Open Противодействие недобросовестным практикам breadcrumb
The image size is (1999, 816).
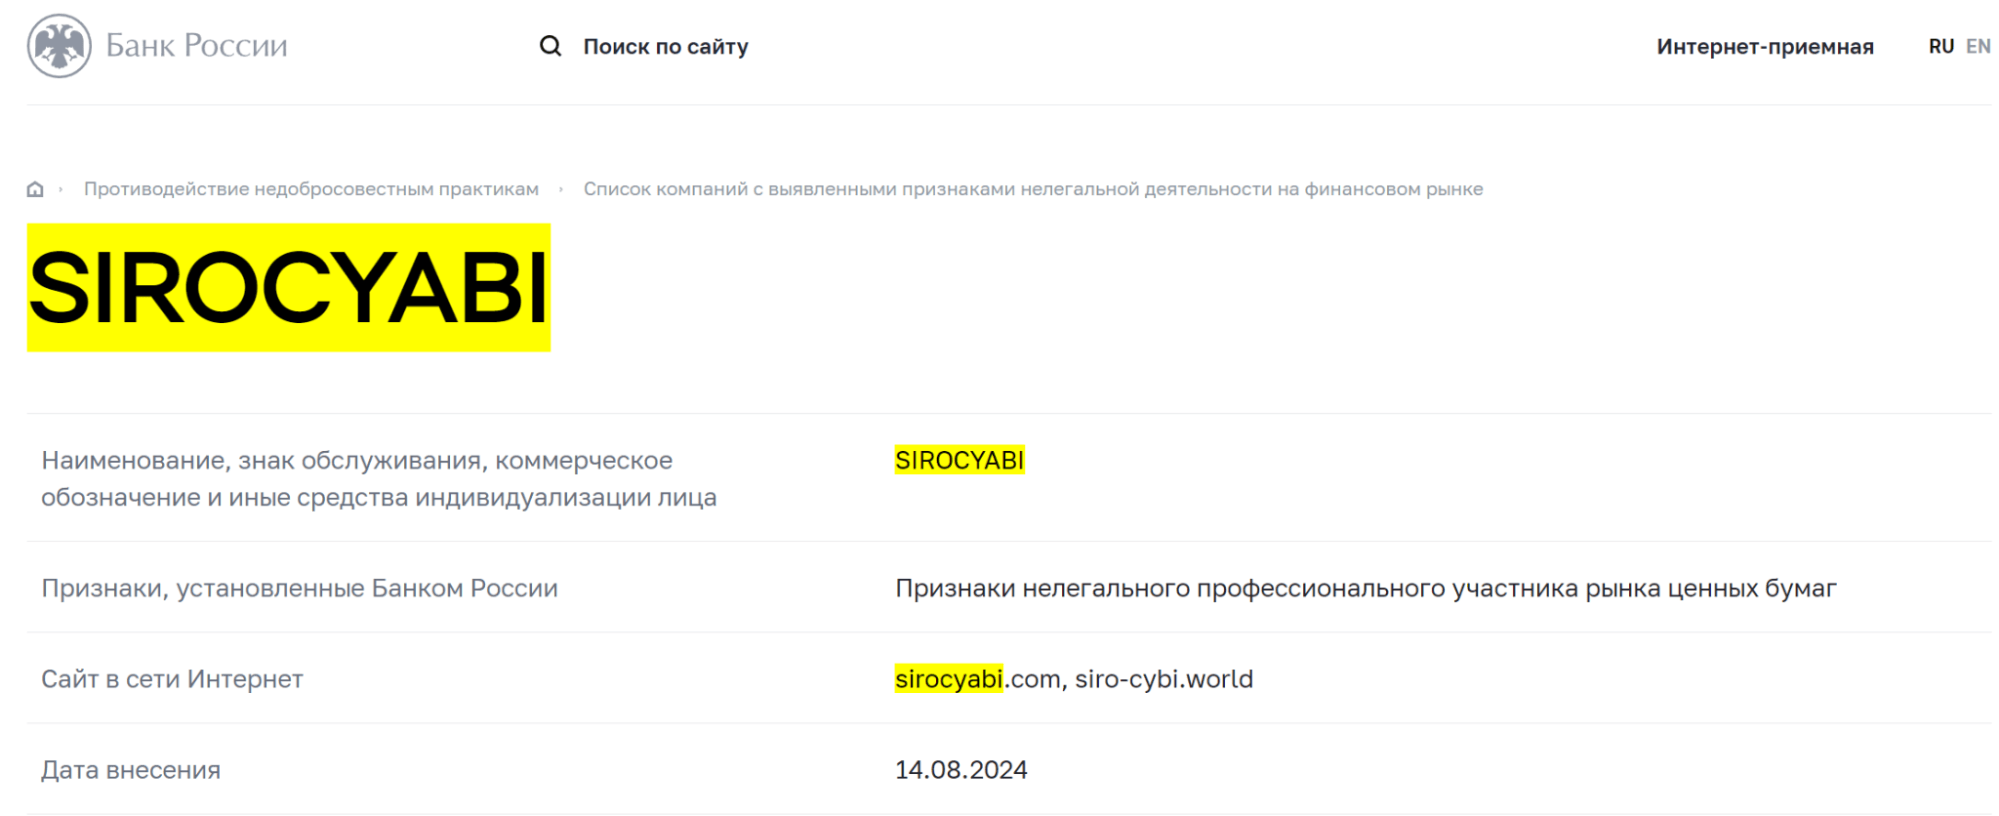point(311,189)
